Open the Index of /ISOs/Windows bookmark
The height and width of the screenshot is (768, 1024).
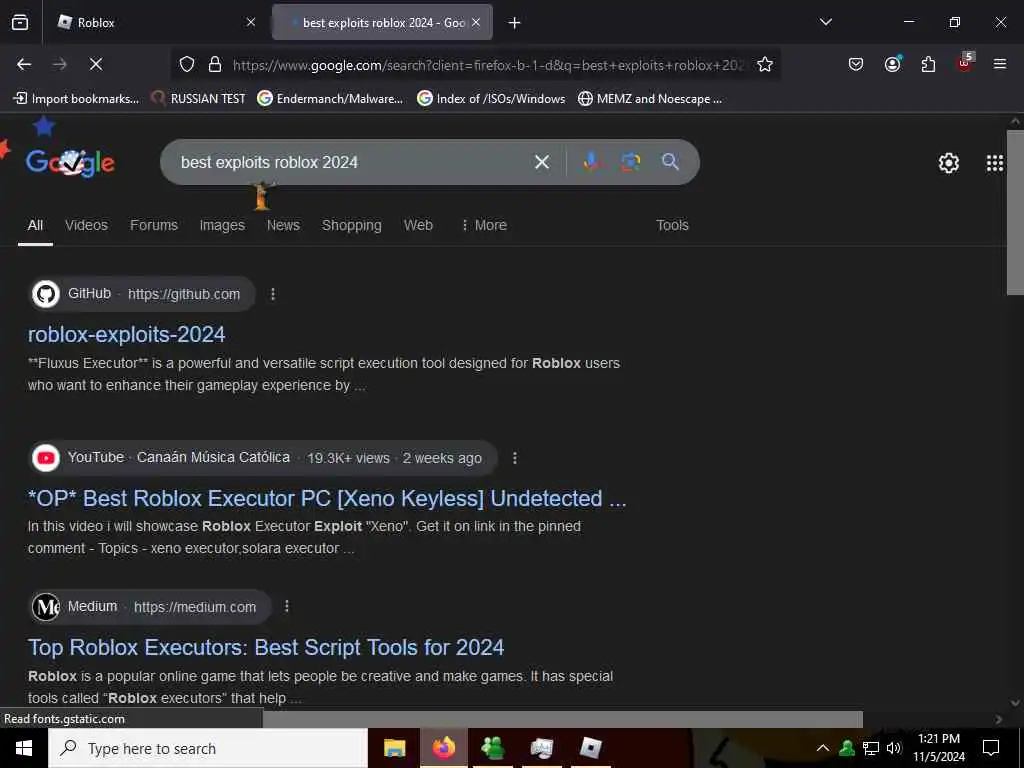point(491,99)
